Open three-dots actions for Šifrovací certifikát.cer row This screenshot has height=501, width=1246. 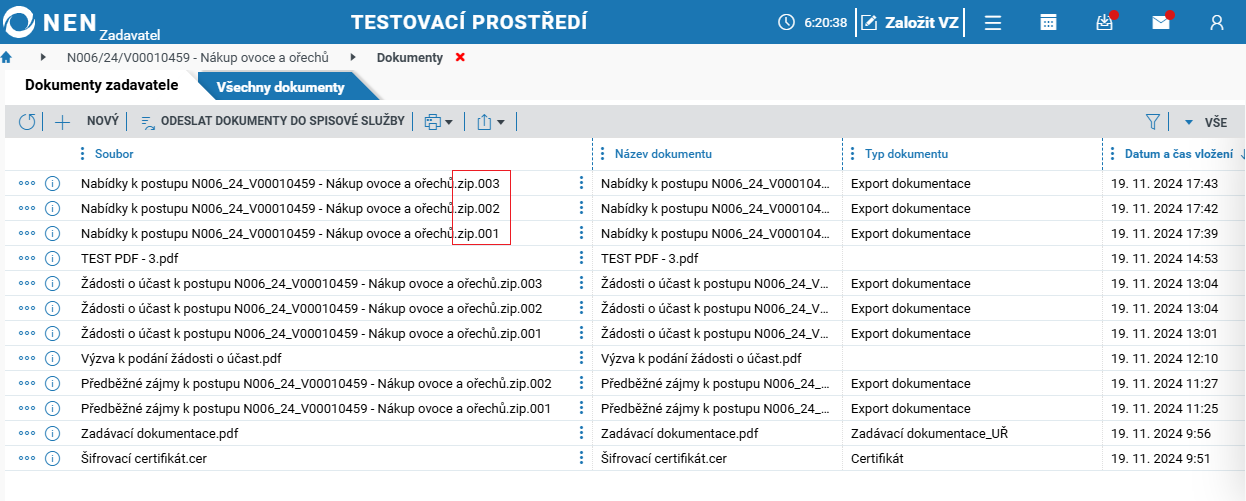click(27, 459)
